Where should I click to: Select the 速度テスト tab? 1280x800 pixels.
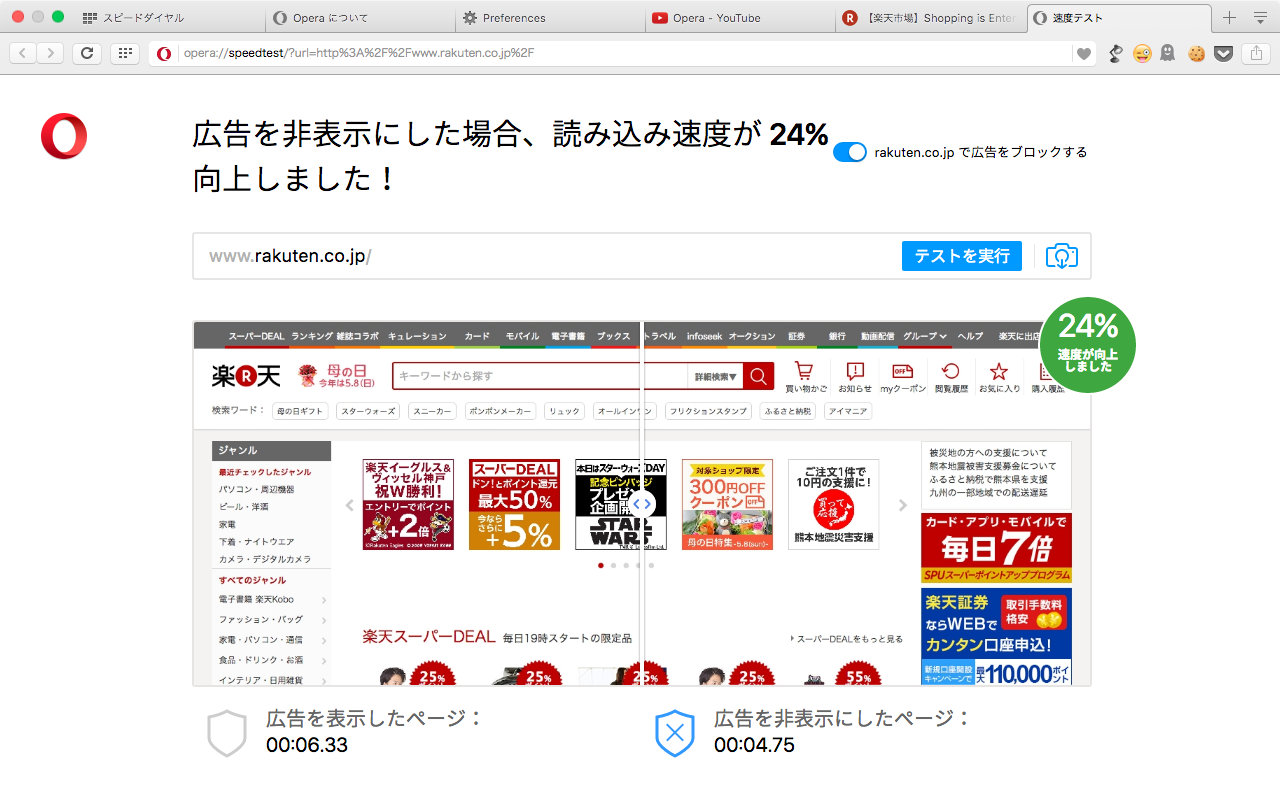point(1118,18)
